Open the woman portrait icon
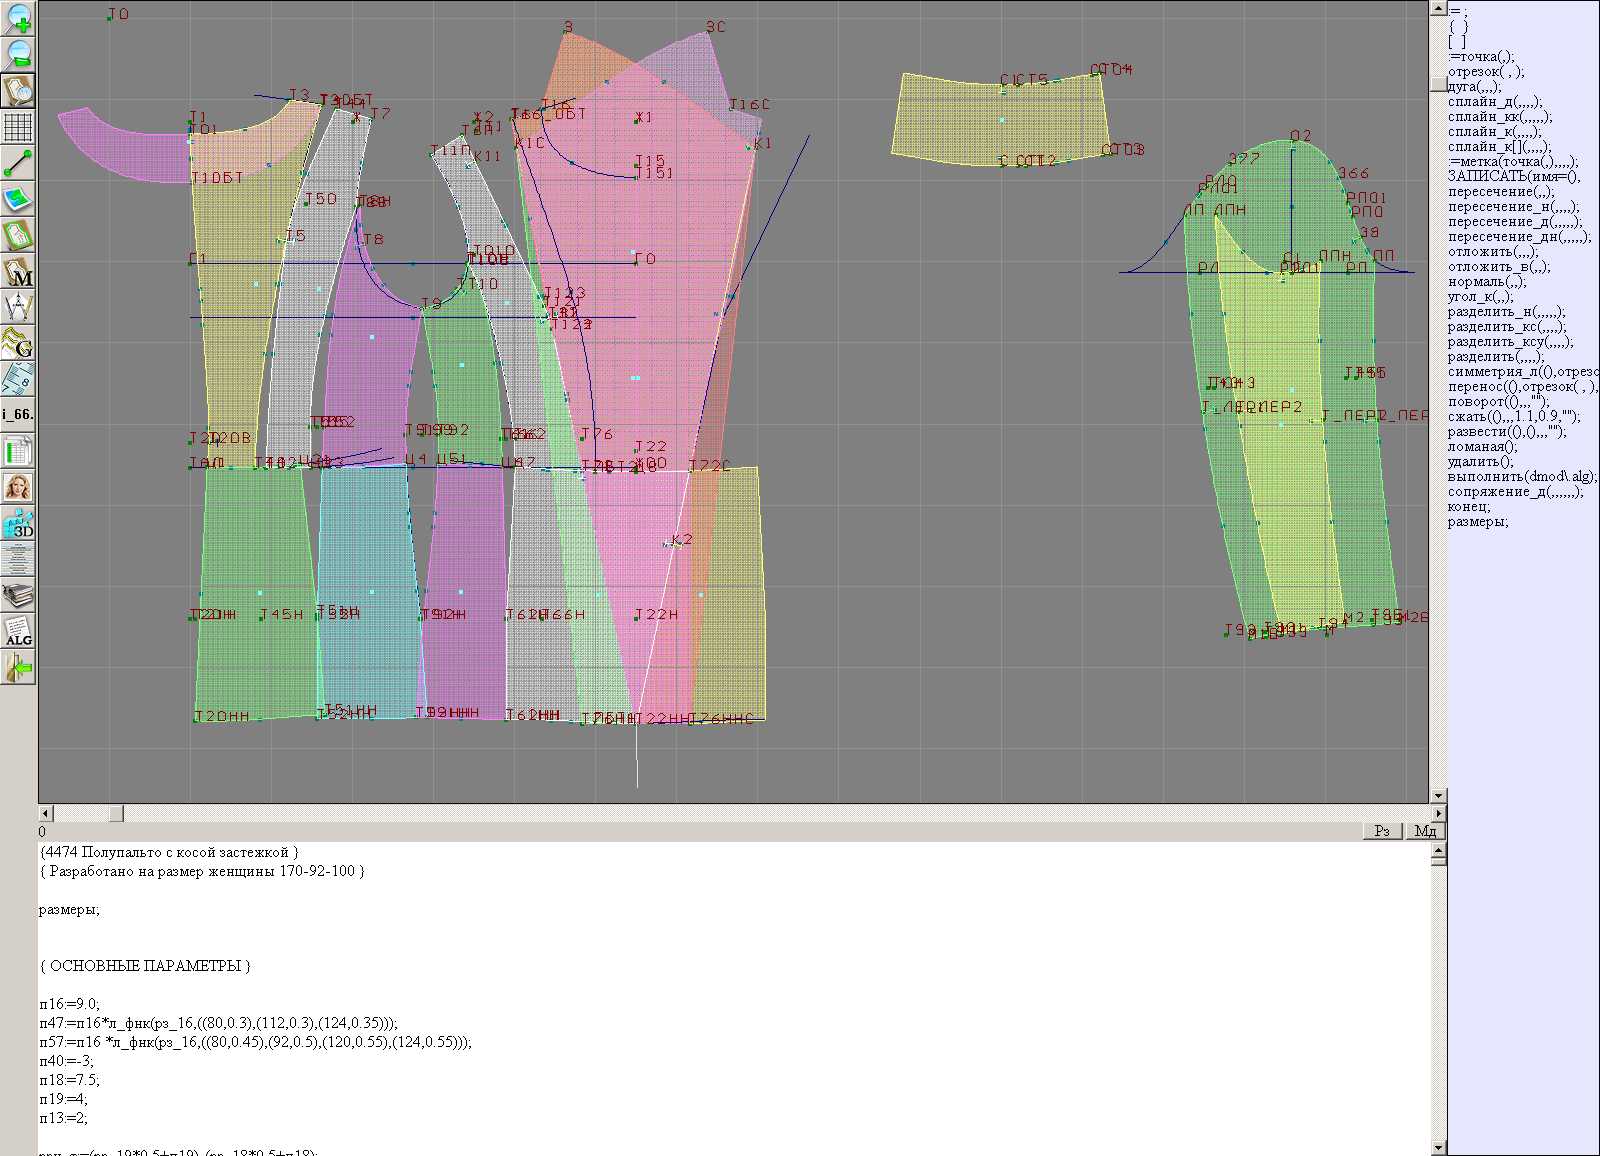This screenshot has height=1156, width=1600. 18,487
